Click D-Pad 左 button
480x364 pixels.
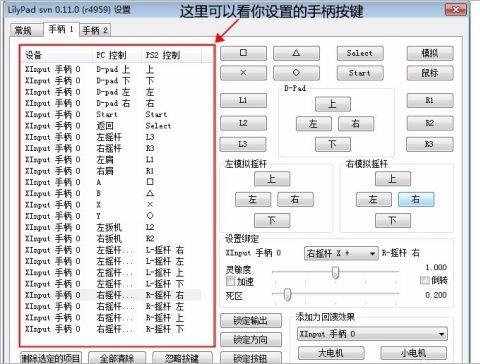314,124
